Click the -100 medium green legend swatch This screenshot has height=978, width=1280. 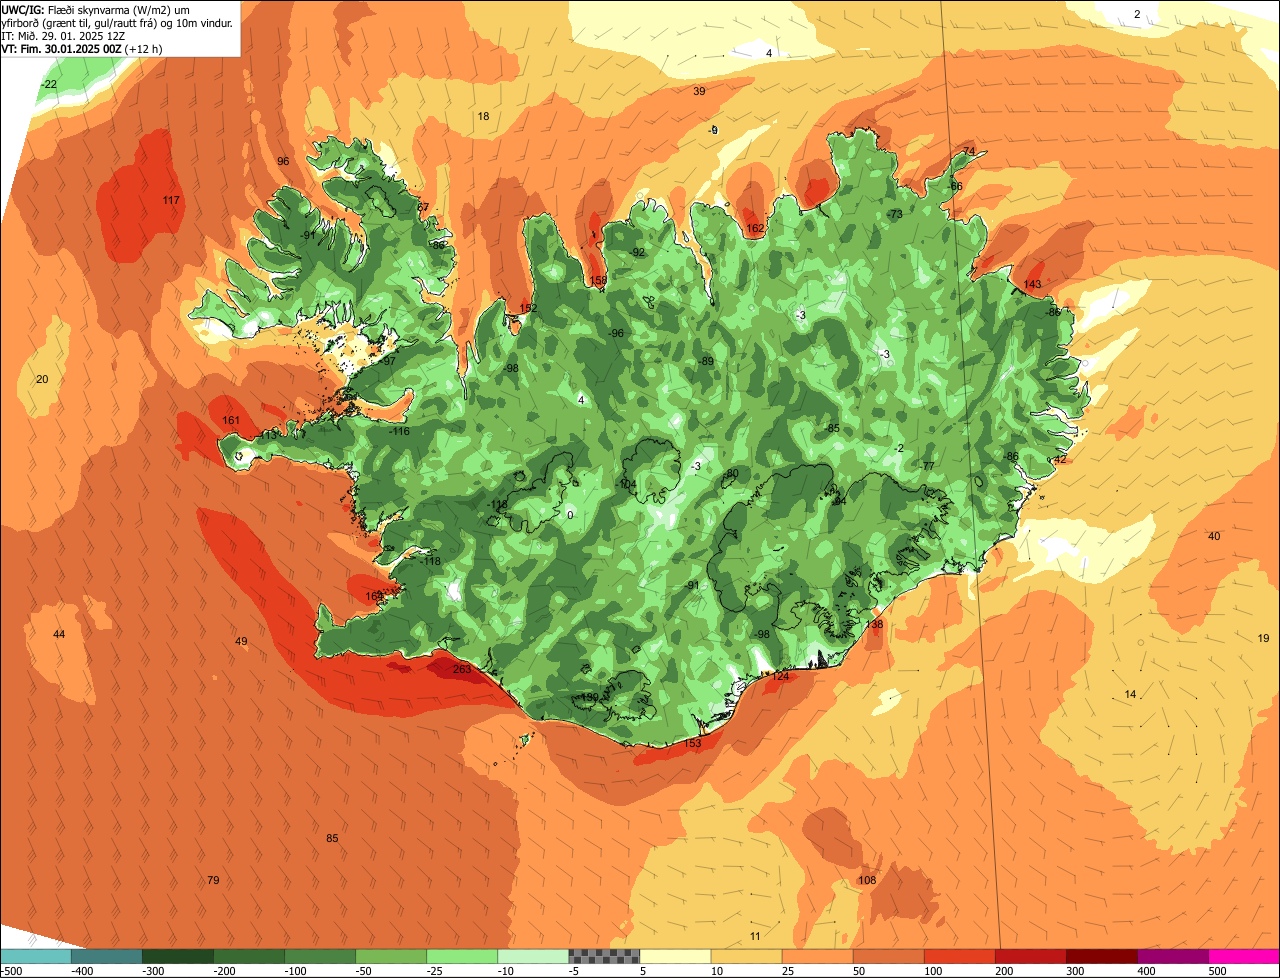pyautogui.click(x=319, y=956)
